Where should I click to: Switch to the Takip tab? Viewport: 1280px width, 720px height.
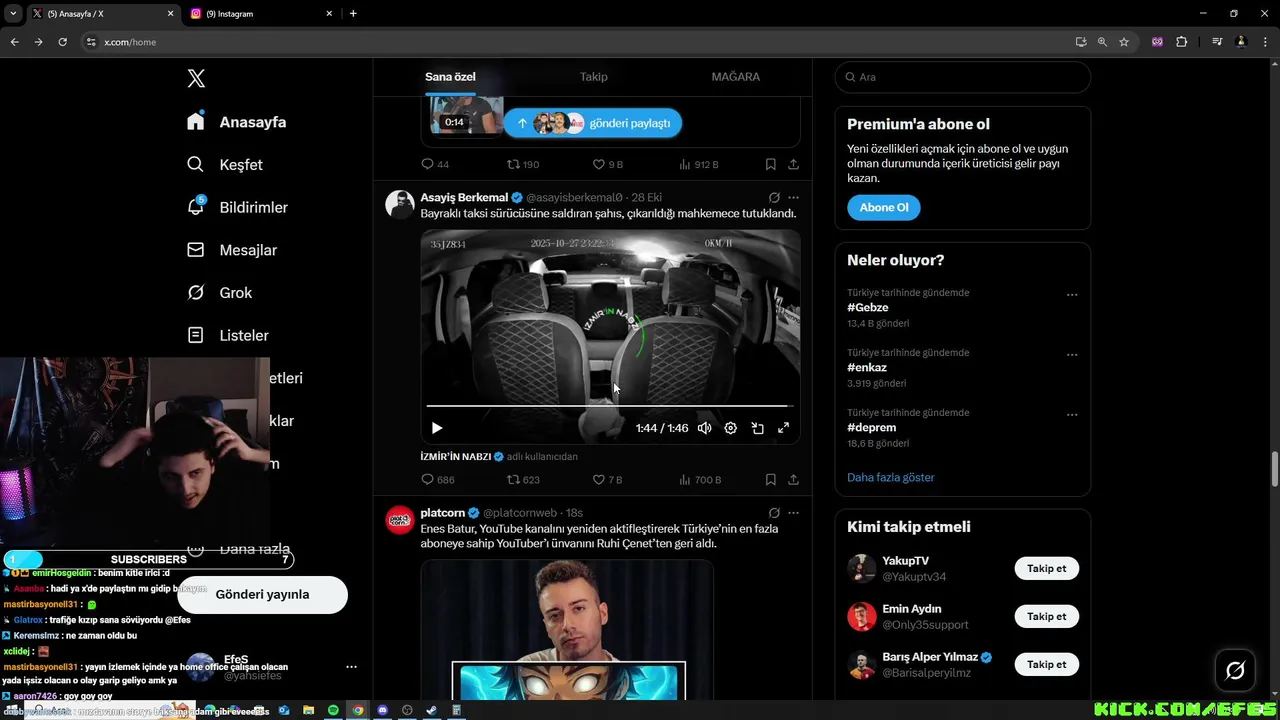point(594,77)
